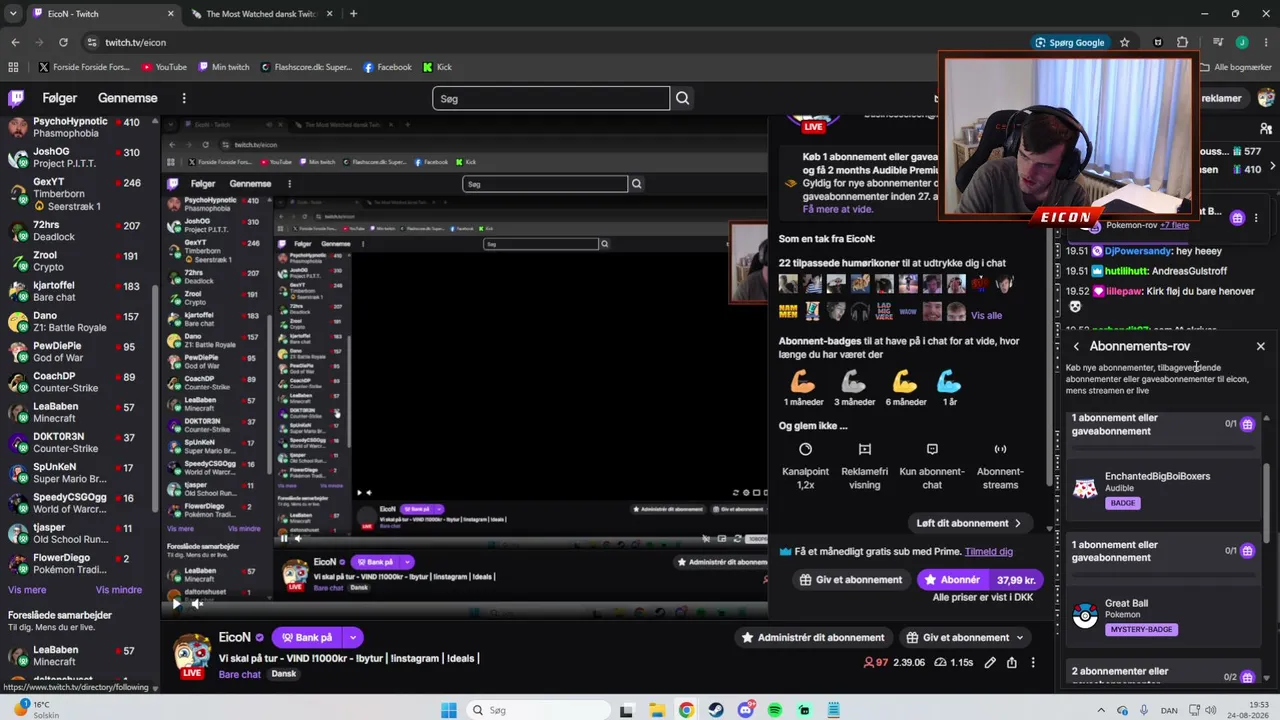Open PewDiePie channel in the sidebar
This screenshot has height=720, width=1280.
pos(76,352)
